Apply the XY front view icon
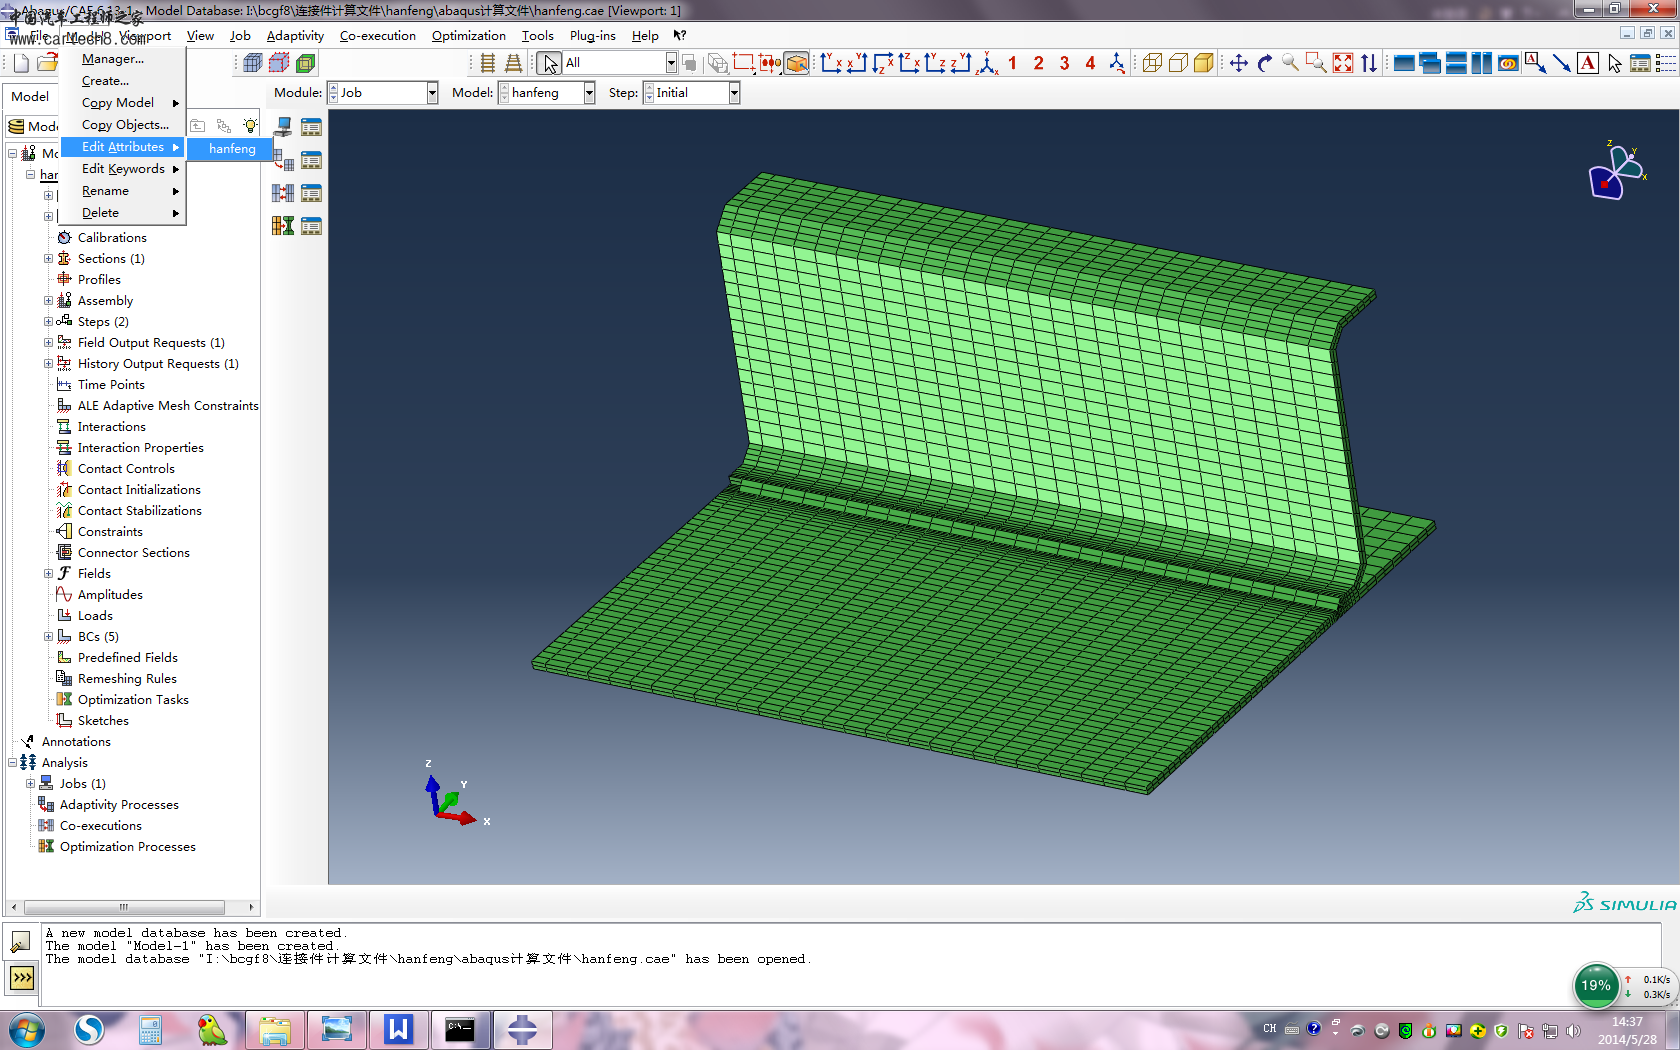Image resolution: width=1680 pixels, height=1050 pixels. [x=831, y=63]
